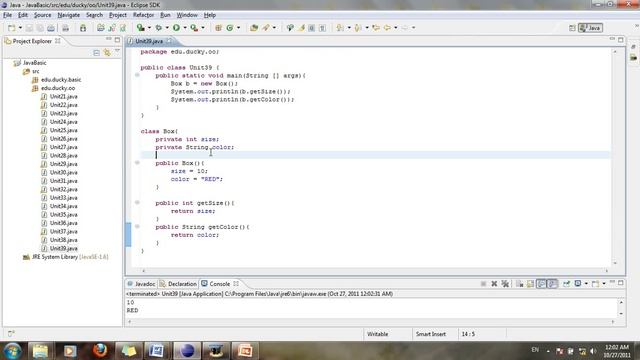Click the console scroll up arrow
Image resolution: width=640 pixels, height=360 pixels.
pos(621,302)
